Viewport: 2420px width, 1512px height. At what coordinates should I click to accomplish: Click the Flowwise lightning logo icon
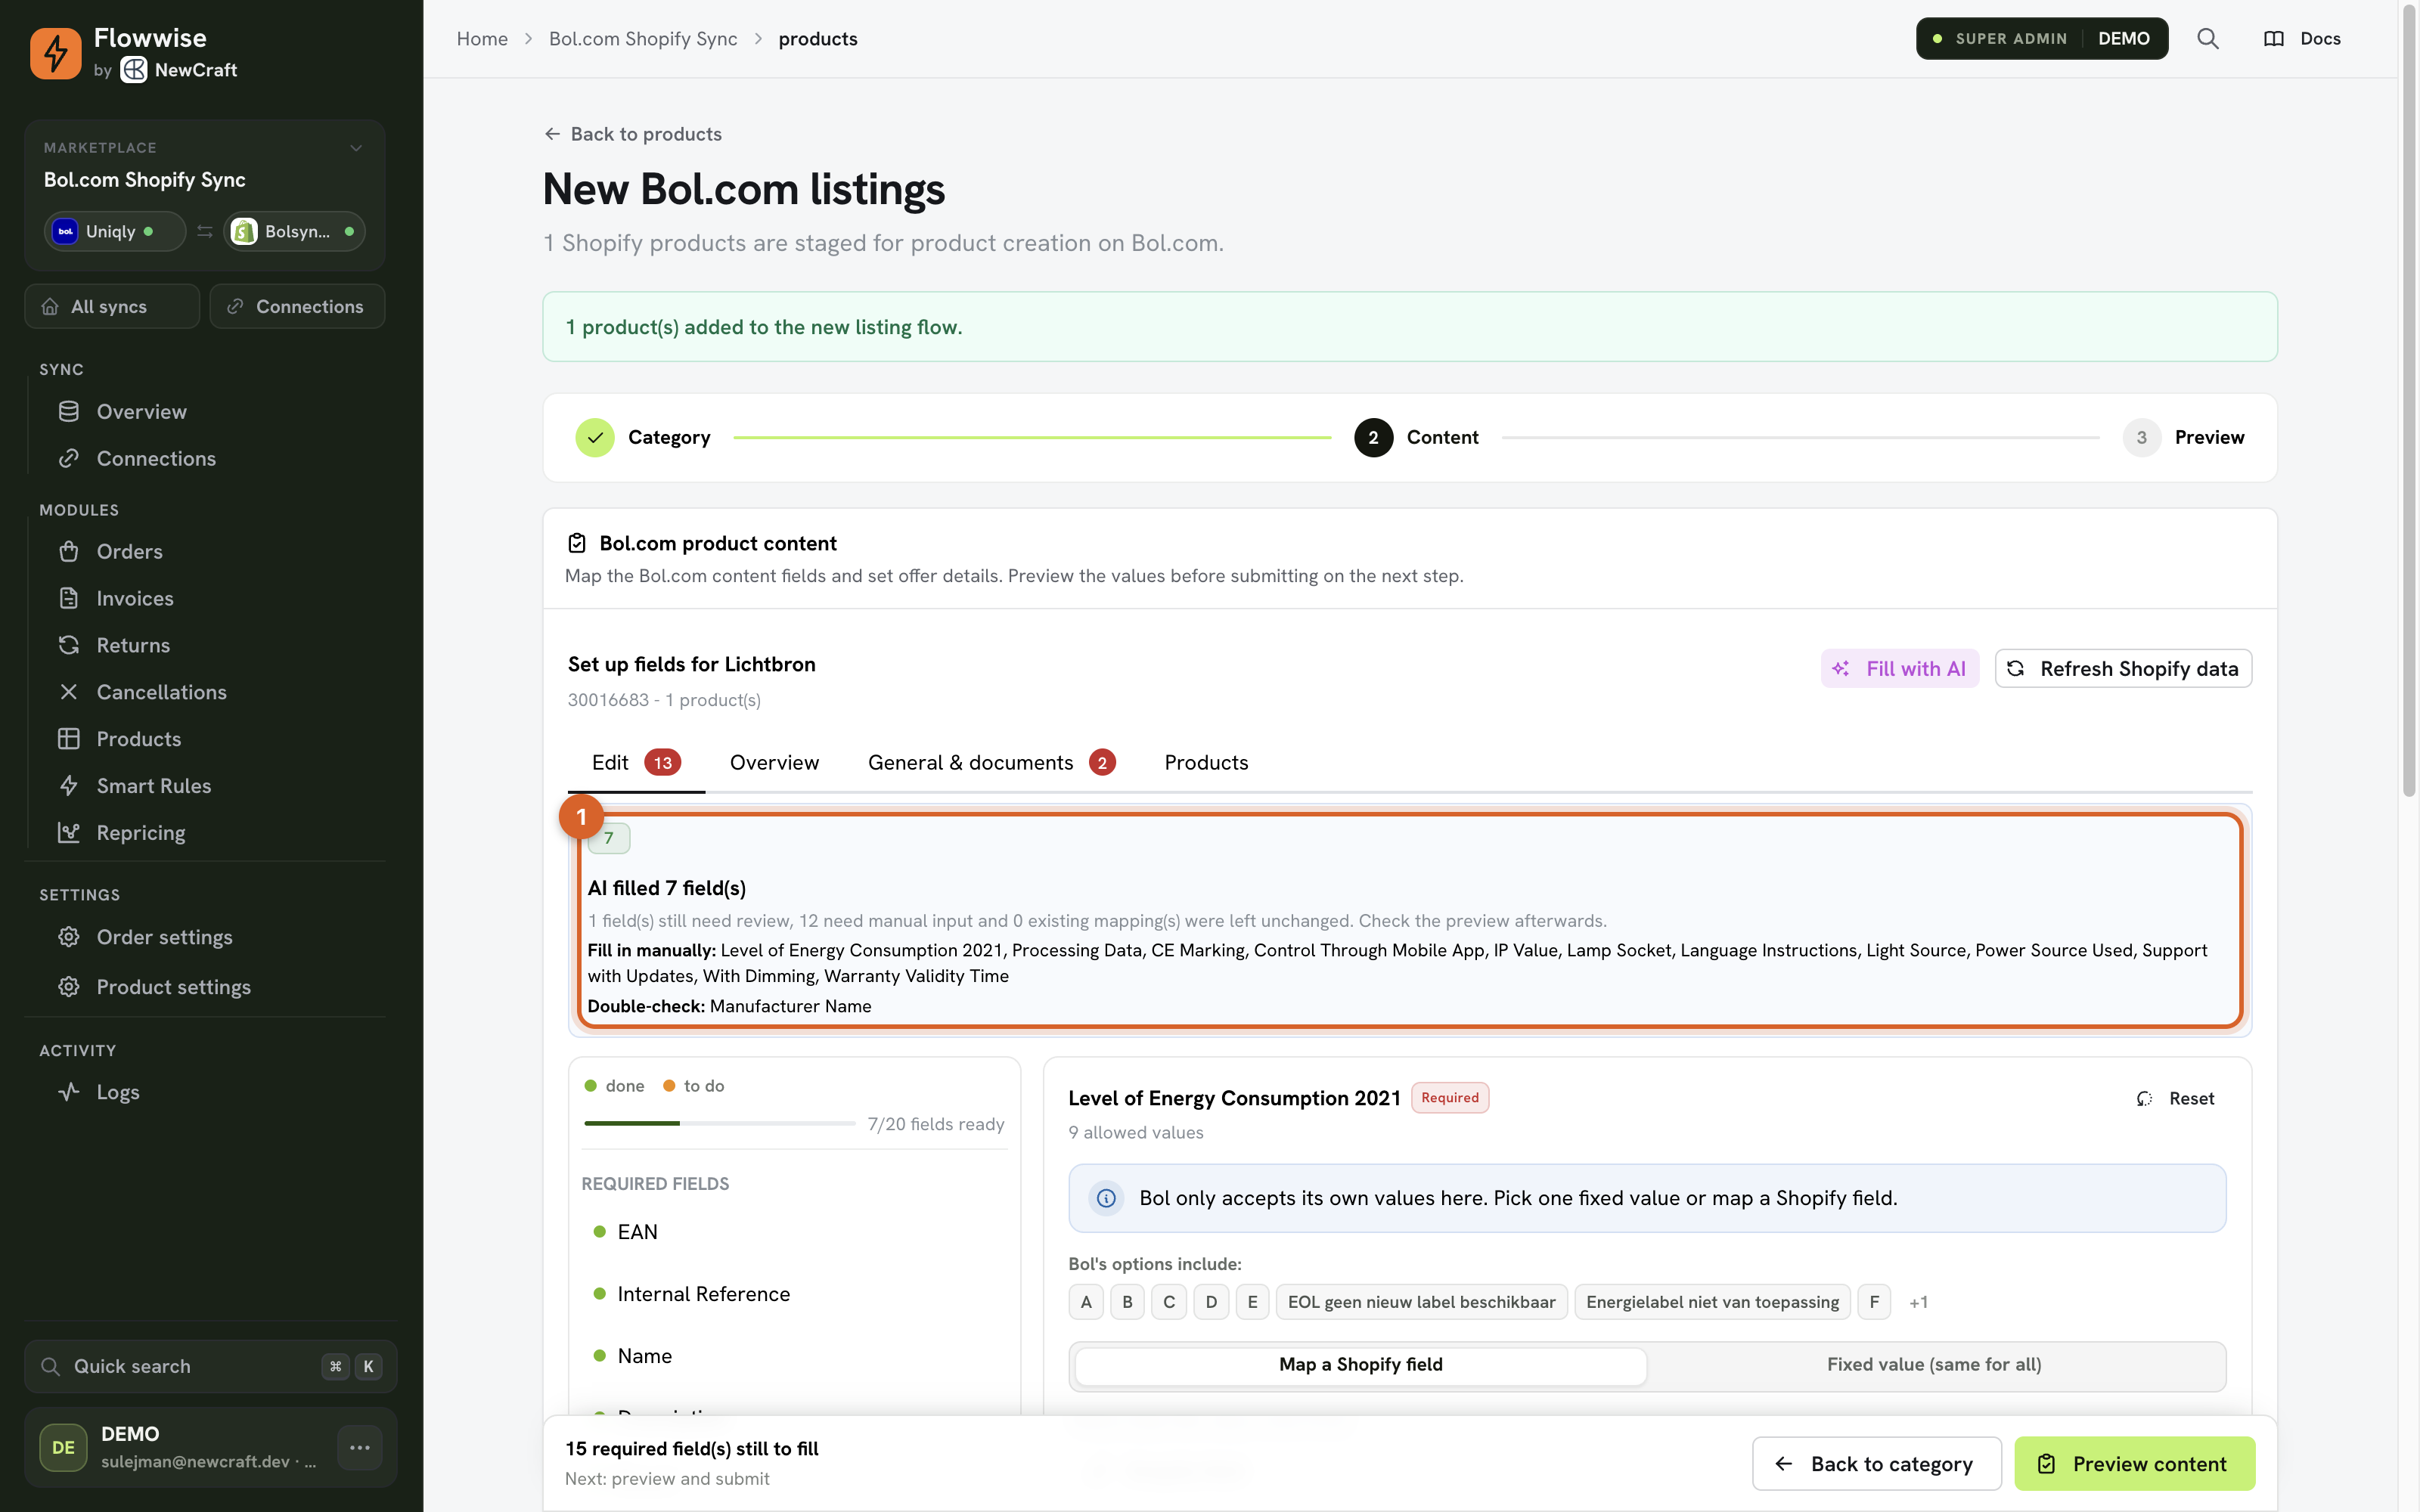(55, 53)
